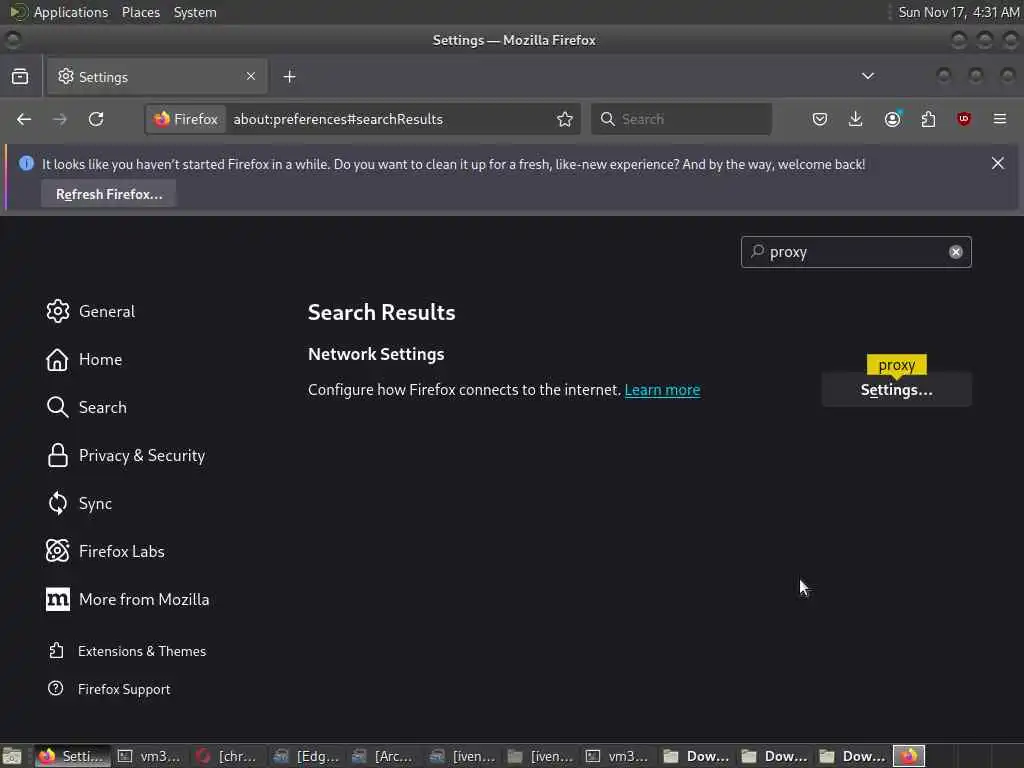Screen dimensions: 1024x768
Task: Switch to the [Edg… taskbar window
Action: (x=305, y=756)
